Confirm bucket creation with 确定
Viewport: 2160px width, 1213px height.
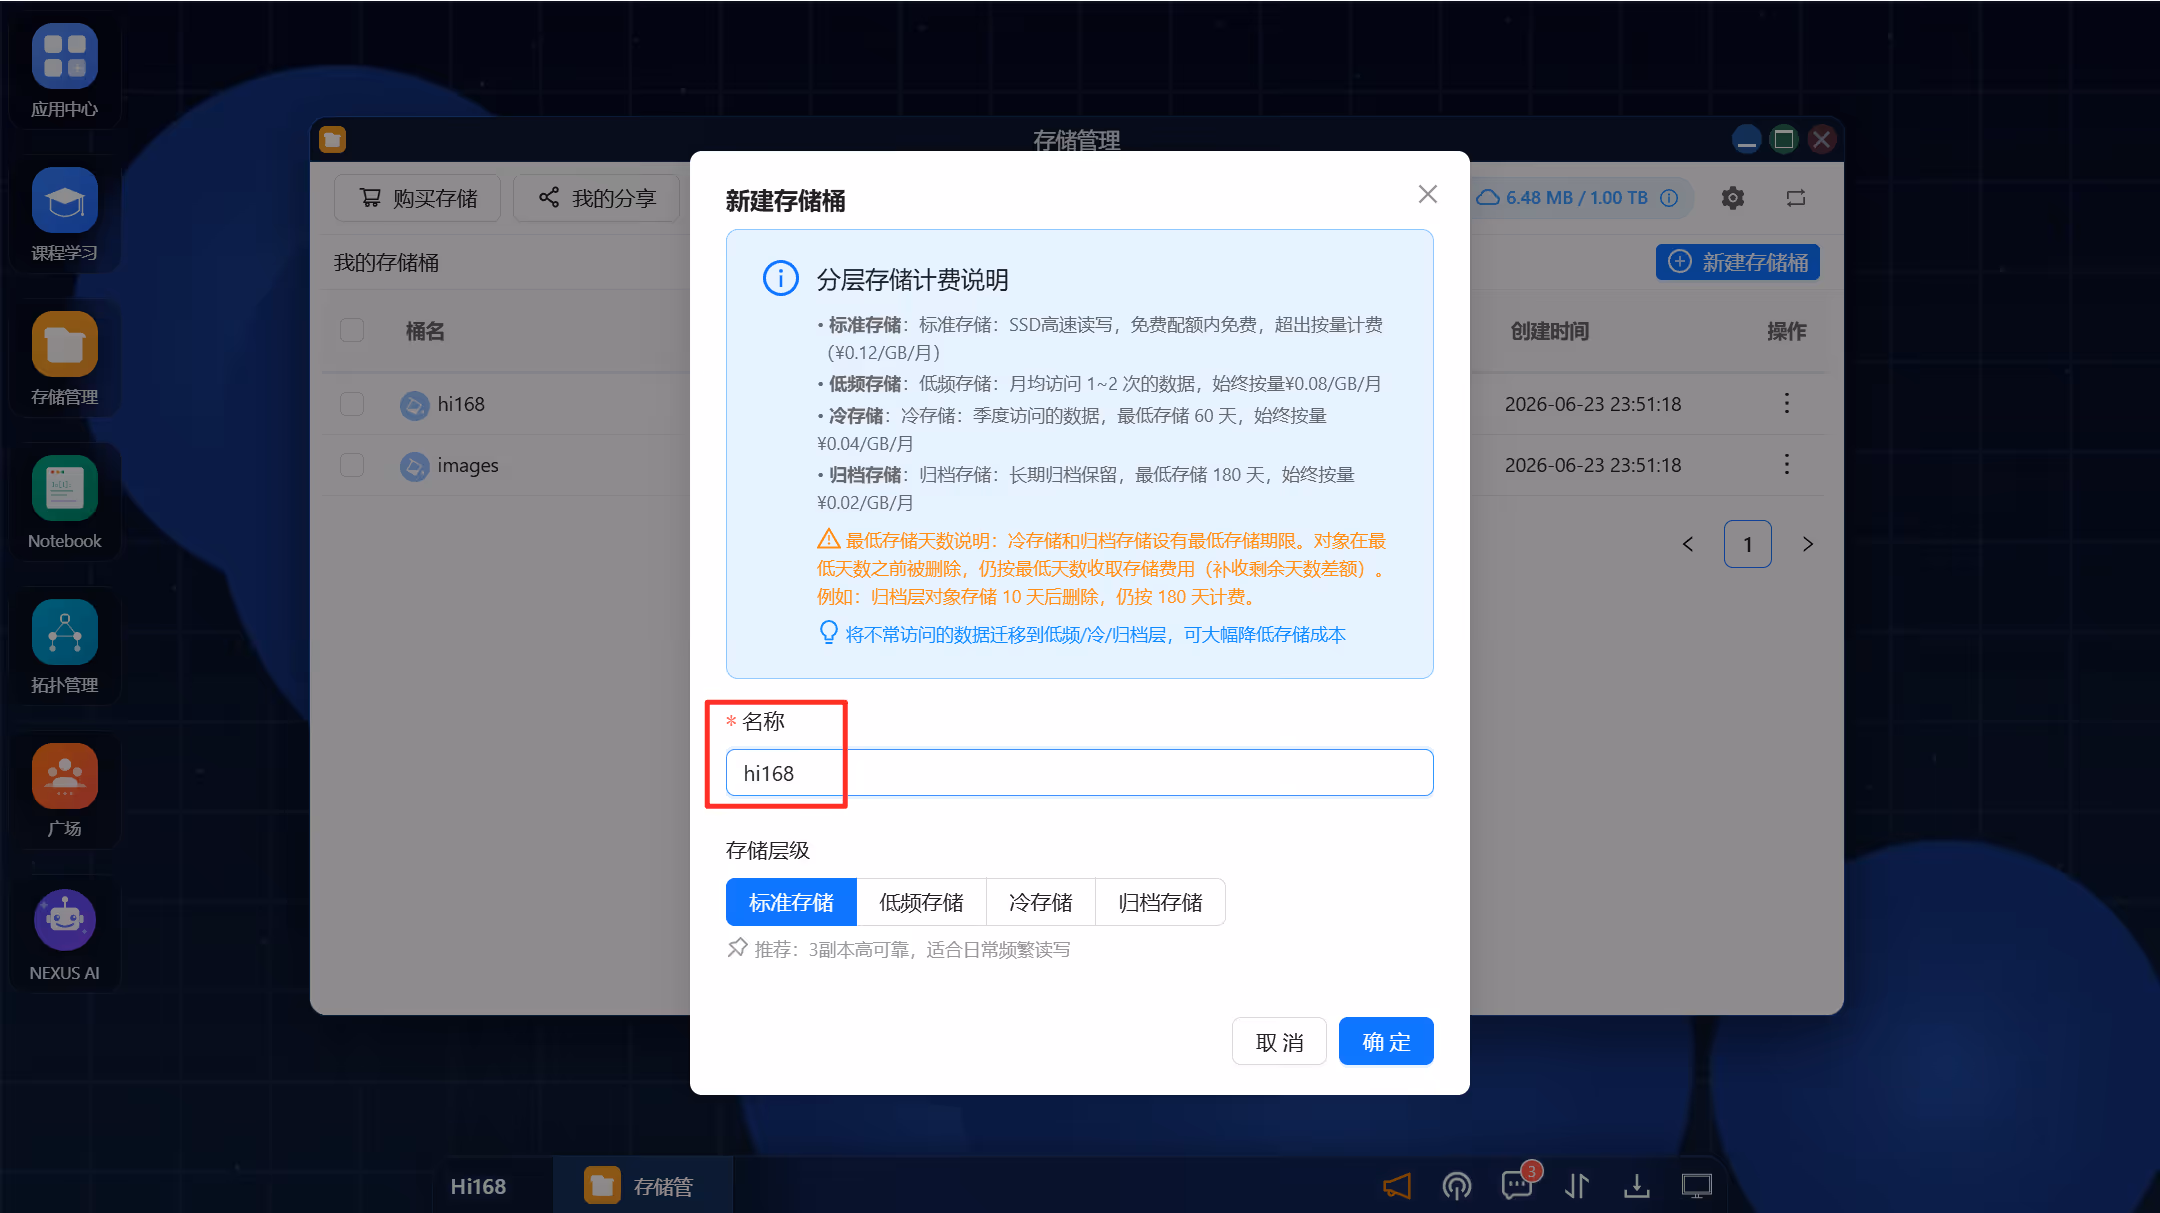[x=1386, y=1041]
